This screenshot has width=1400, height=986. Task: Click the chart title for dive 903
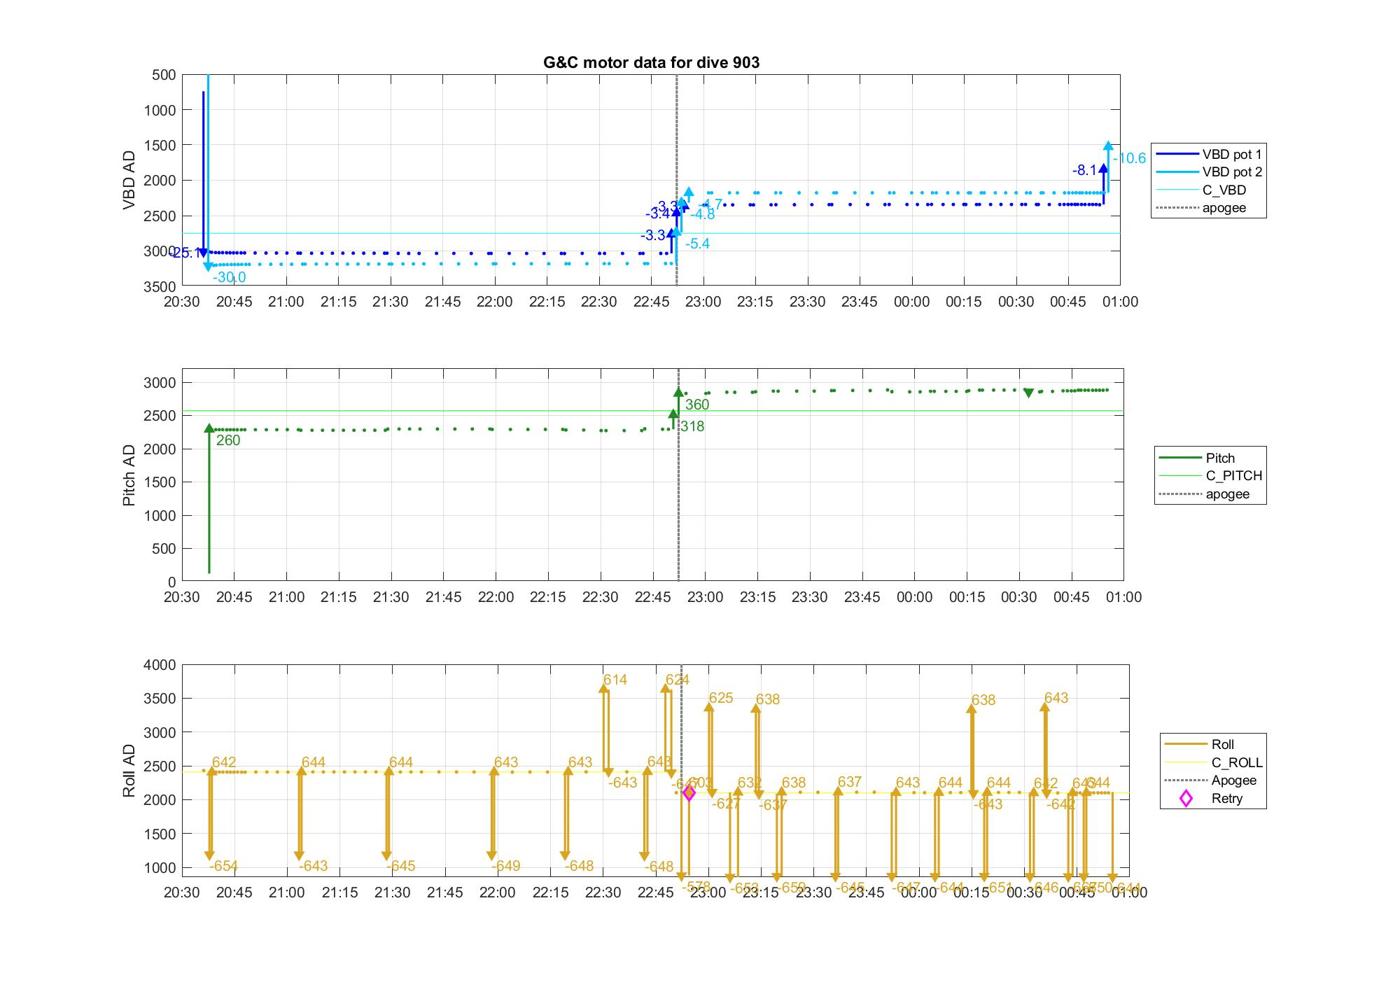(x=651, y=62)
